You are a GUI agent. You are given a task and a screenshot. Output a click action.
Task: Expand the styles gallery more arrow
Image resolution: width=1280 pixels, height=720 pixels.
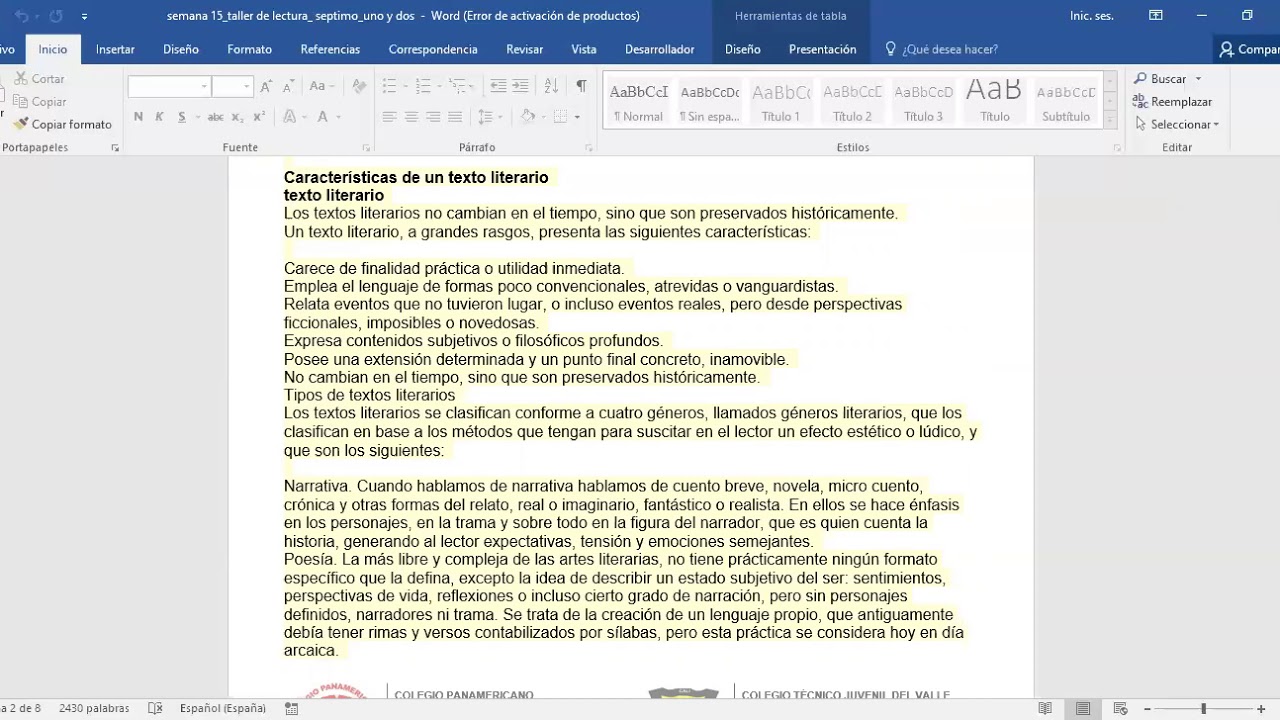(x=1110, y=120)
